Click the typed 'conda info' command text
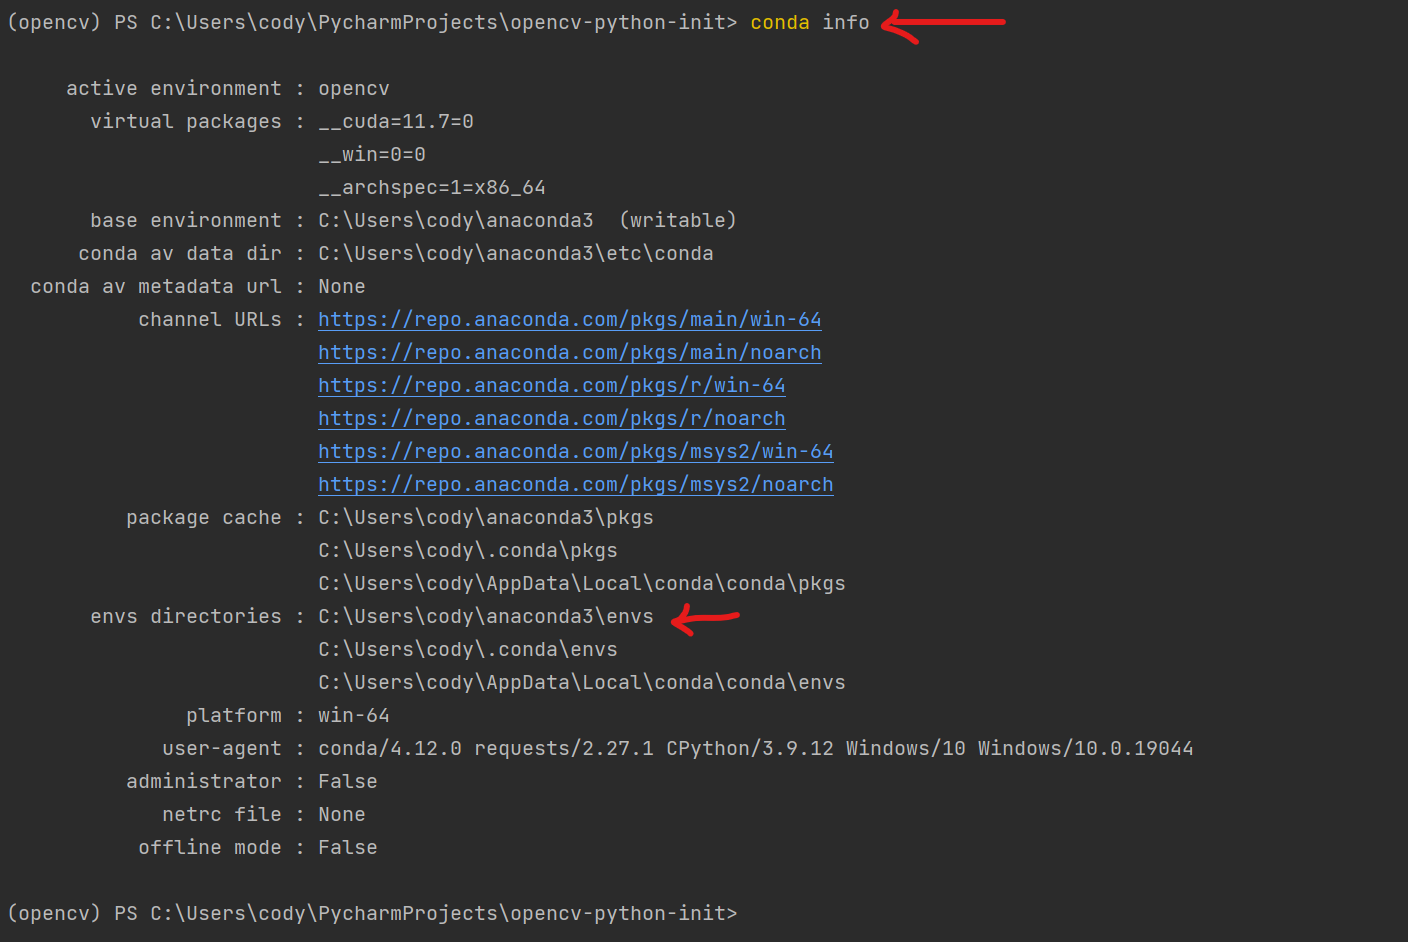The height and width of the screenshot is (942, 1408). click(809, 22)
